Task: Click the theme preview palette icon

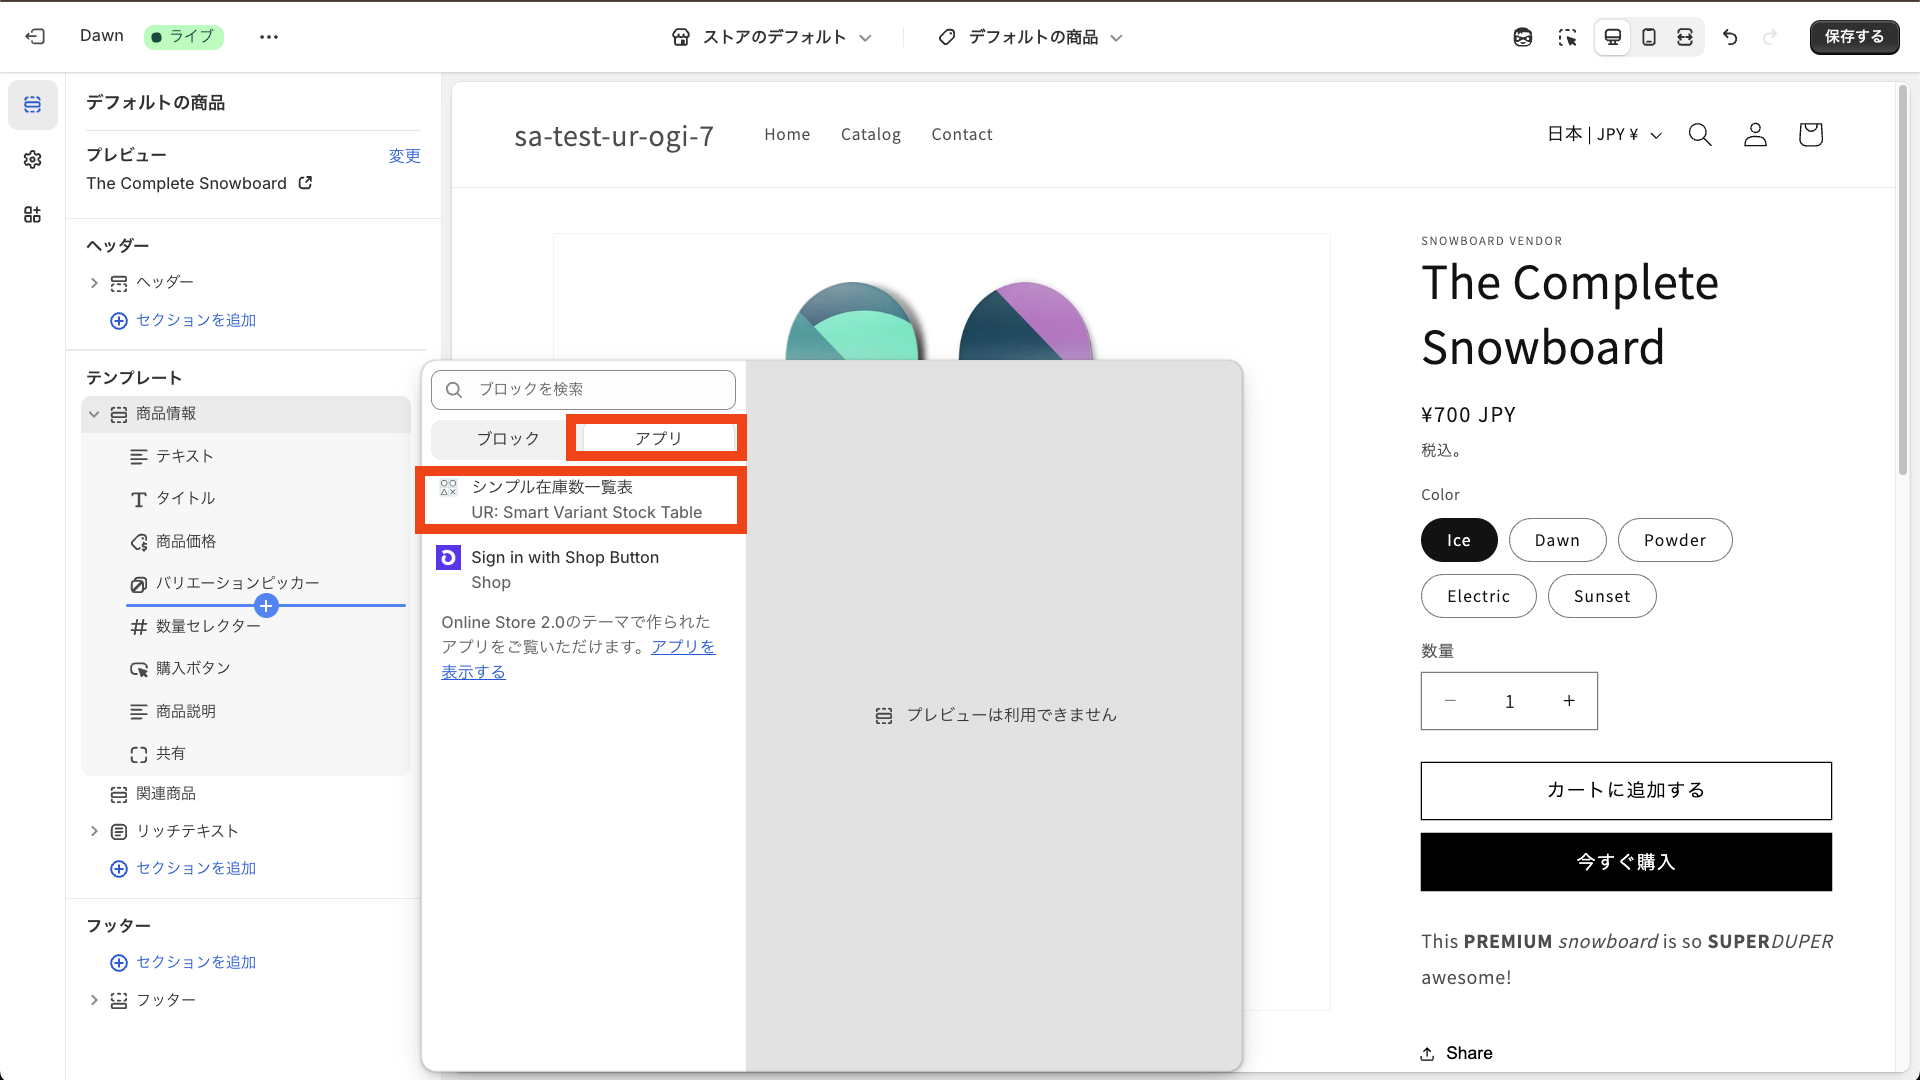Action: click(1523, 37)
